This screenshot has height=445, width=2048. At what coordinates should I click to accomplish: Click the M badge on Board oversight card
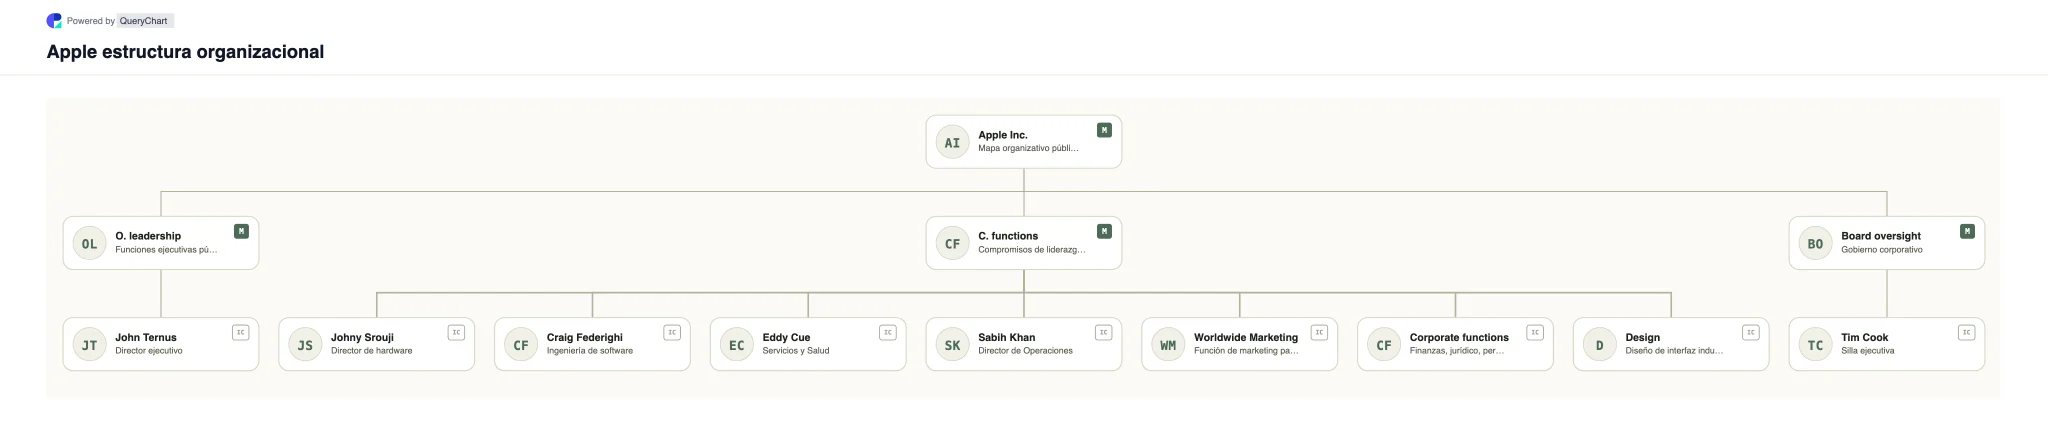[x=1967, y=231]
